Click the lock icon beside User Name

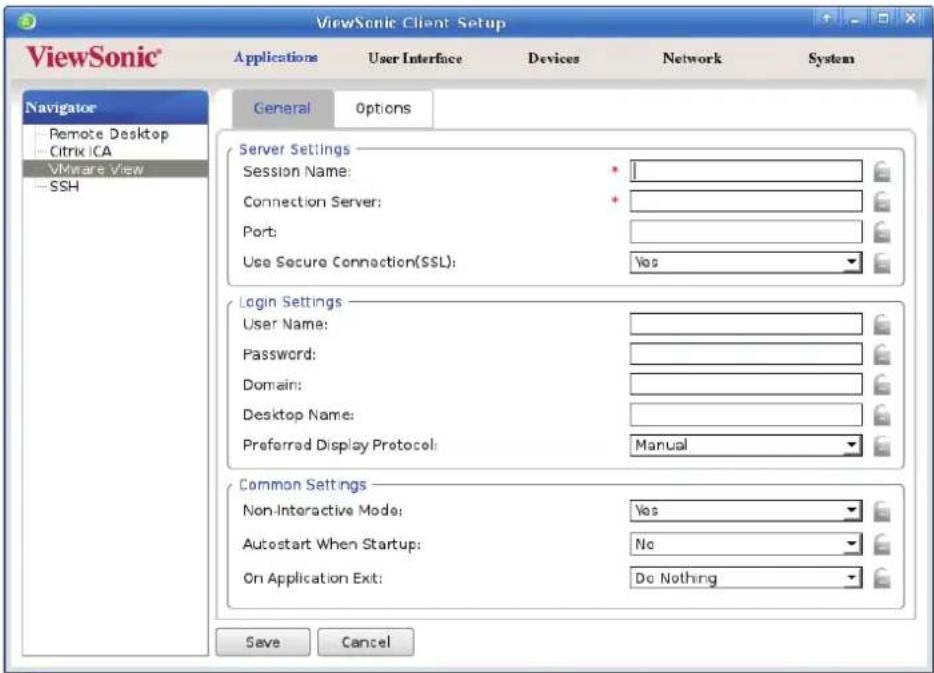(x=882, y=325)
